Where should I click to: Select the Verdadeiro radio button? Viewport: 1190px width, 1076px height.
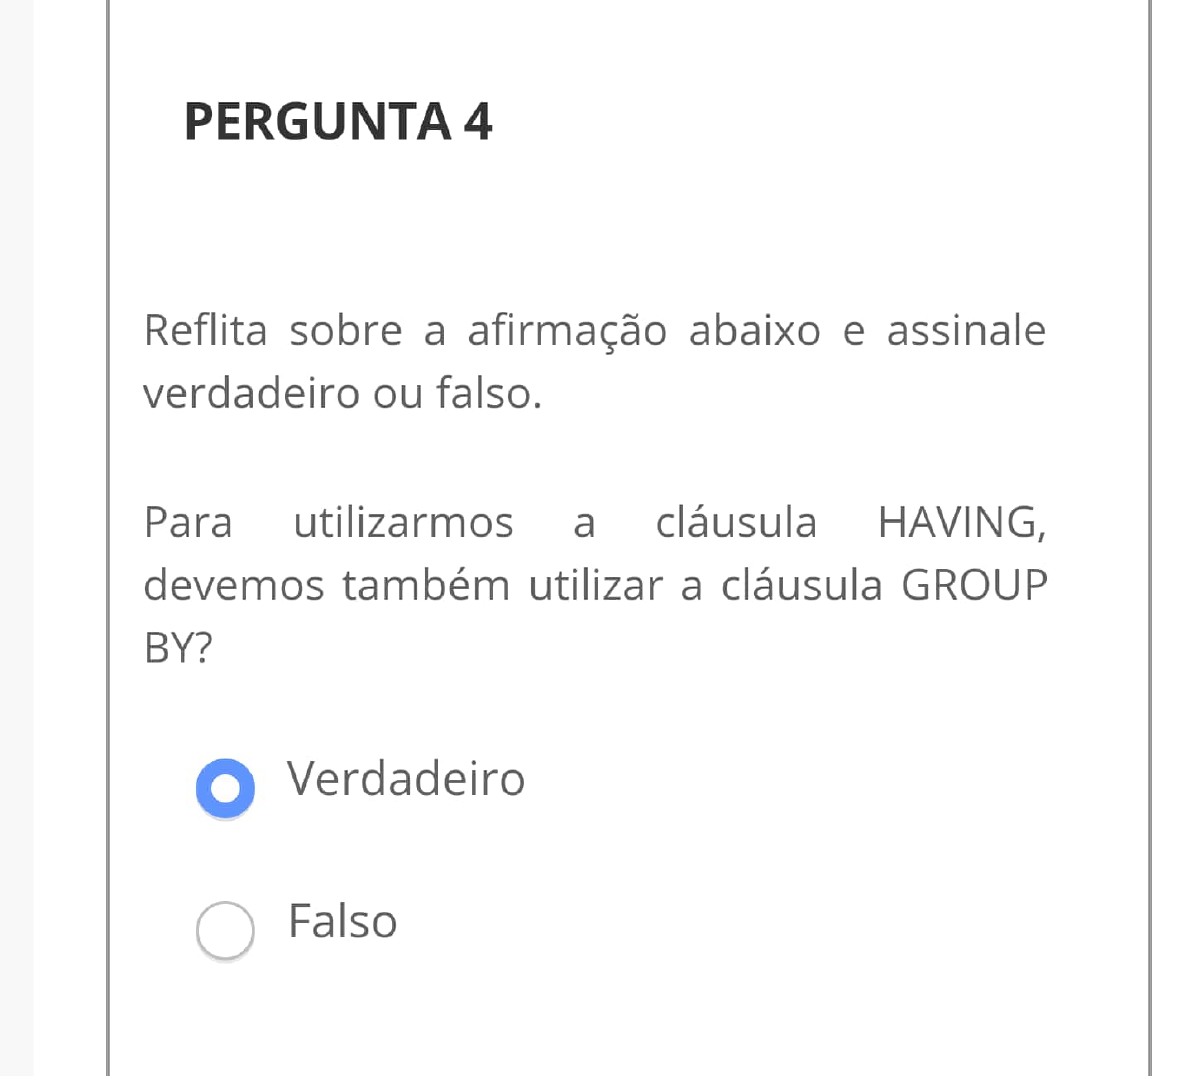coord(225,789)
